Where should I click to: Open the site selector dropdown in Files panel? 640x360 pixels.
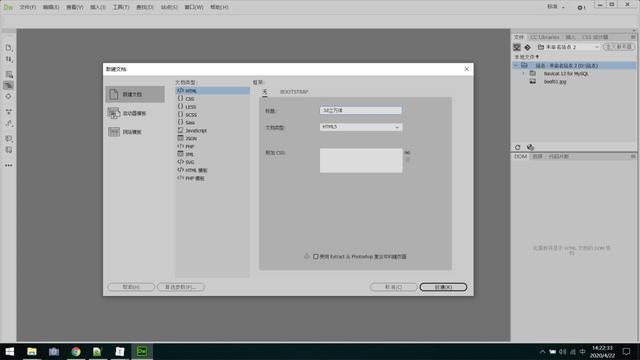click(x=567, y=47)
